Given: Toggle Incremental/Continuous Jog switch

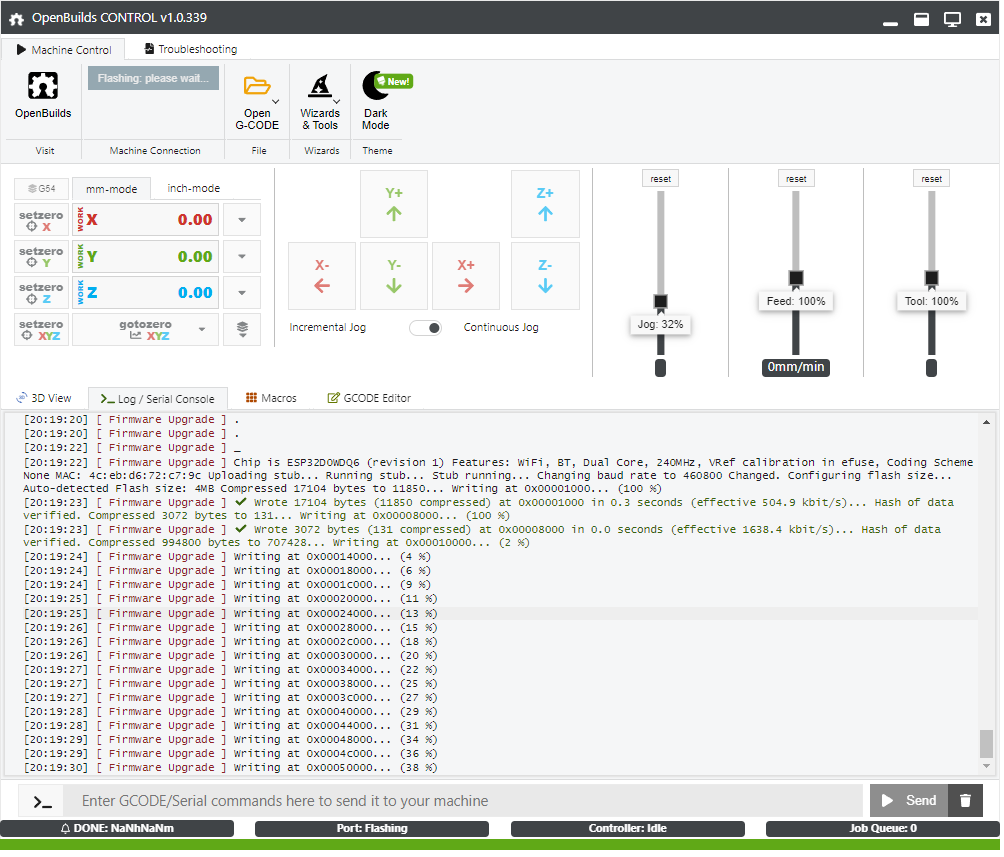Looking at the screenshot, I should [426, 328].
